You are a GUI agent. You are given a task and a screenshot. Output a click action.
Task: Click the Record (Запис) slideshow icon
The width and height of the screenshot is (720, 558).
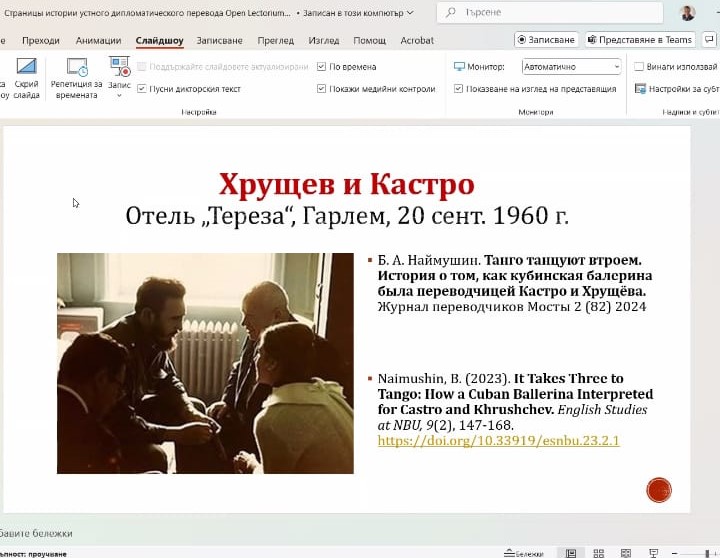(120, 67)
